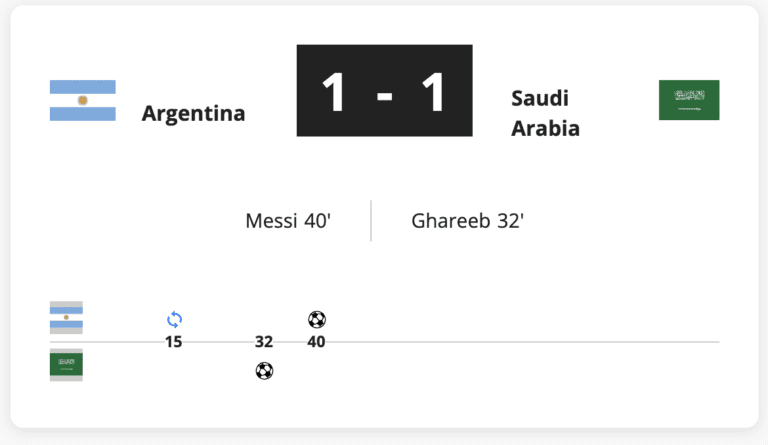Click the large Argentina flag

tap(83, 100)
